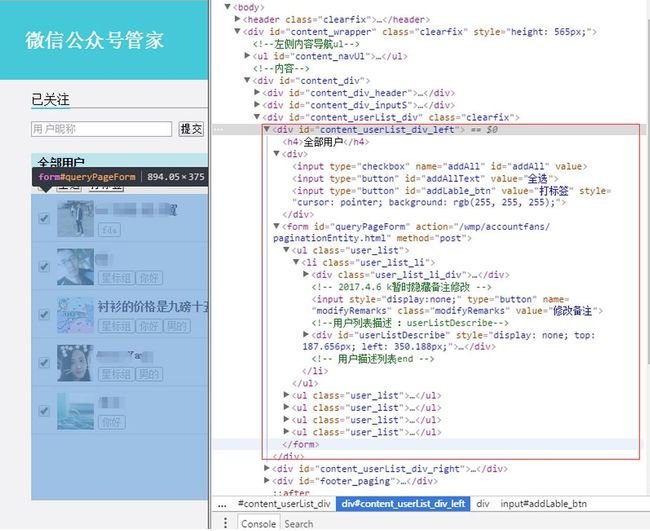
Task: Select the closing form tag line
Action: click(301, 444)
